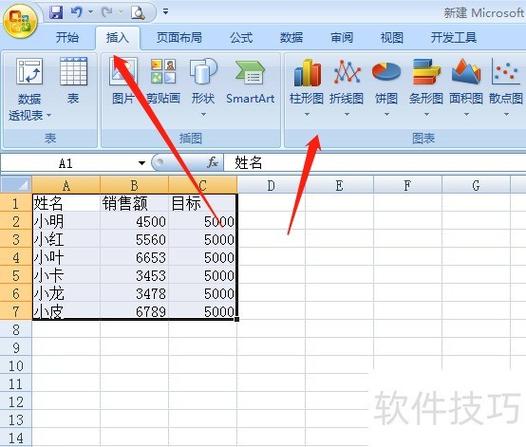Expand the 形状 dropdown arrow

tap(203, 115)
